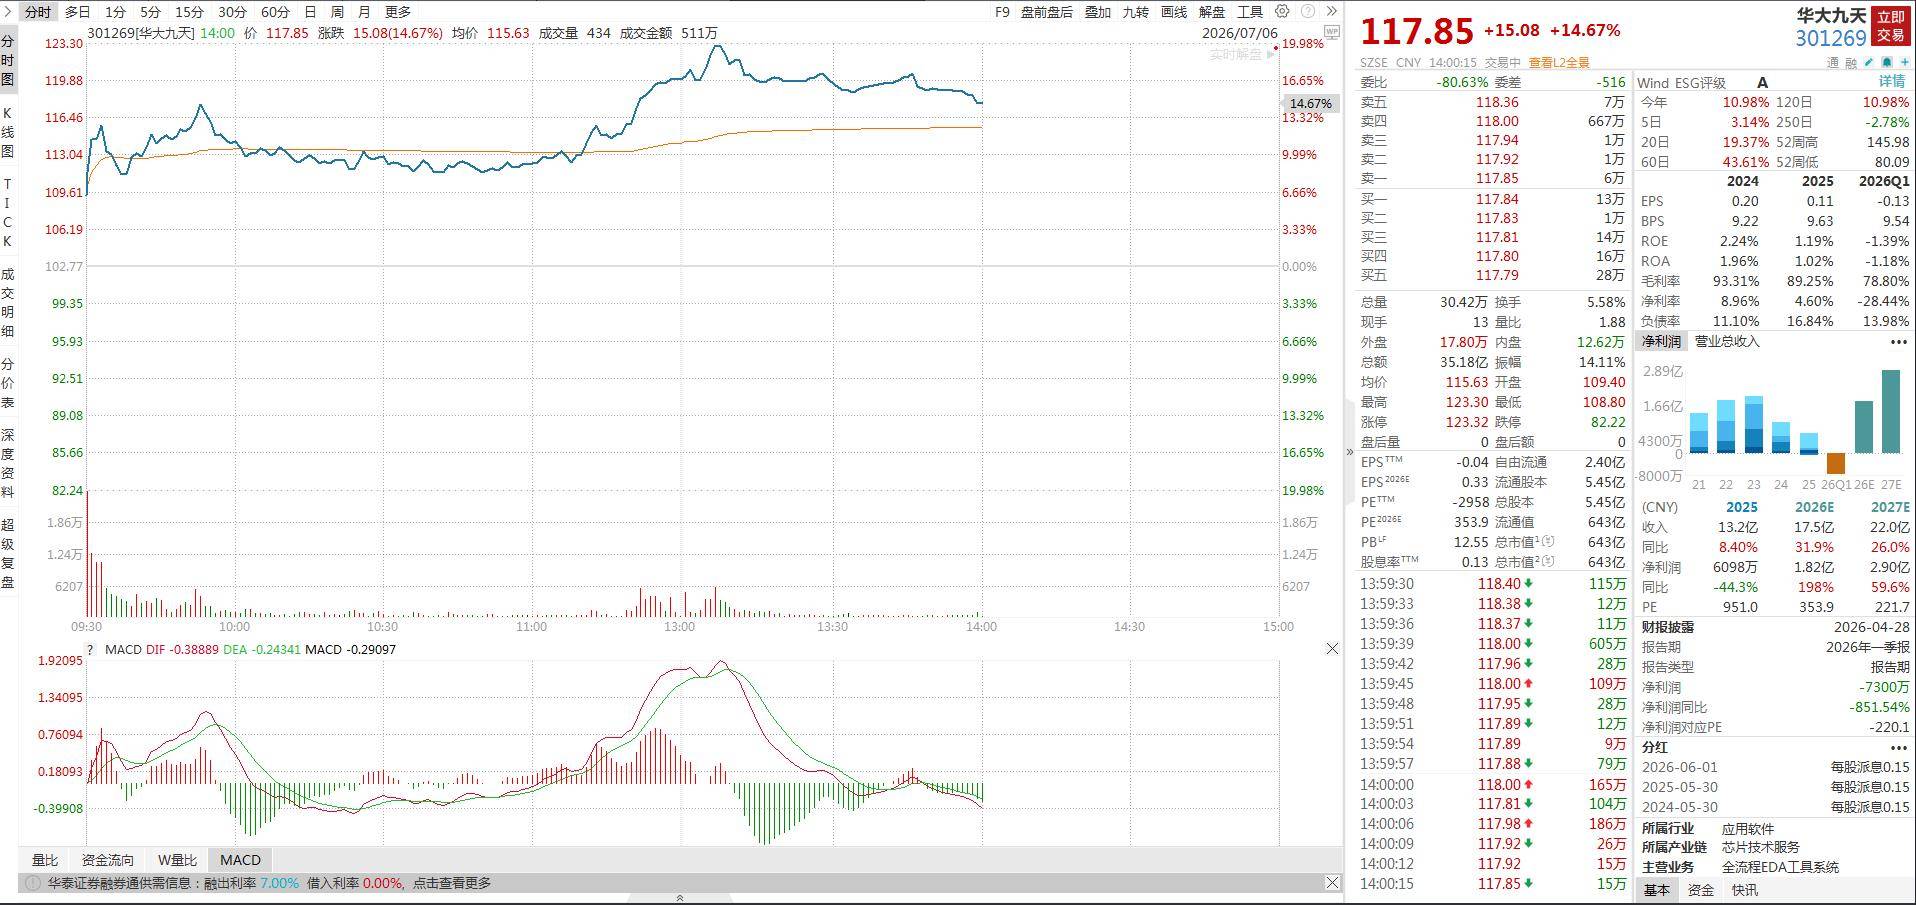
Task: Click the bell alert icon near stock code
Action: (1887, 62)
